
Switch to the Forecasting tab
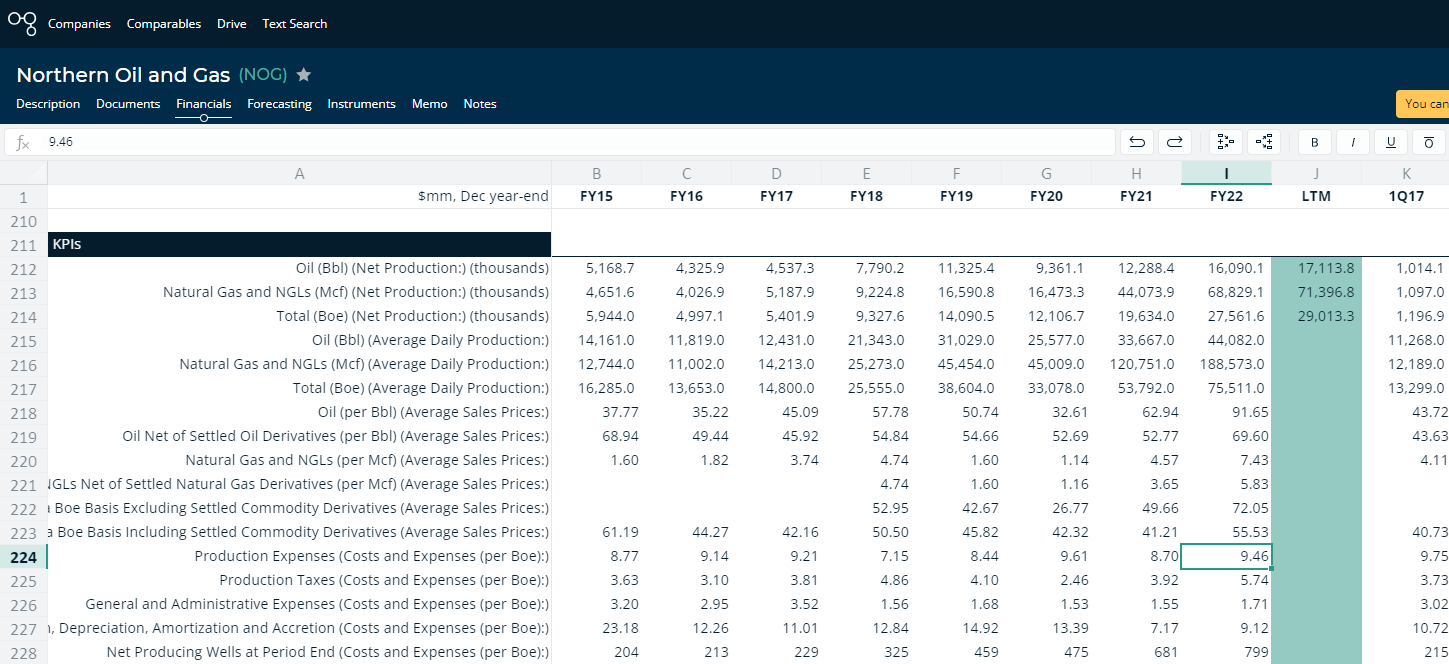point(279,104)
